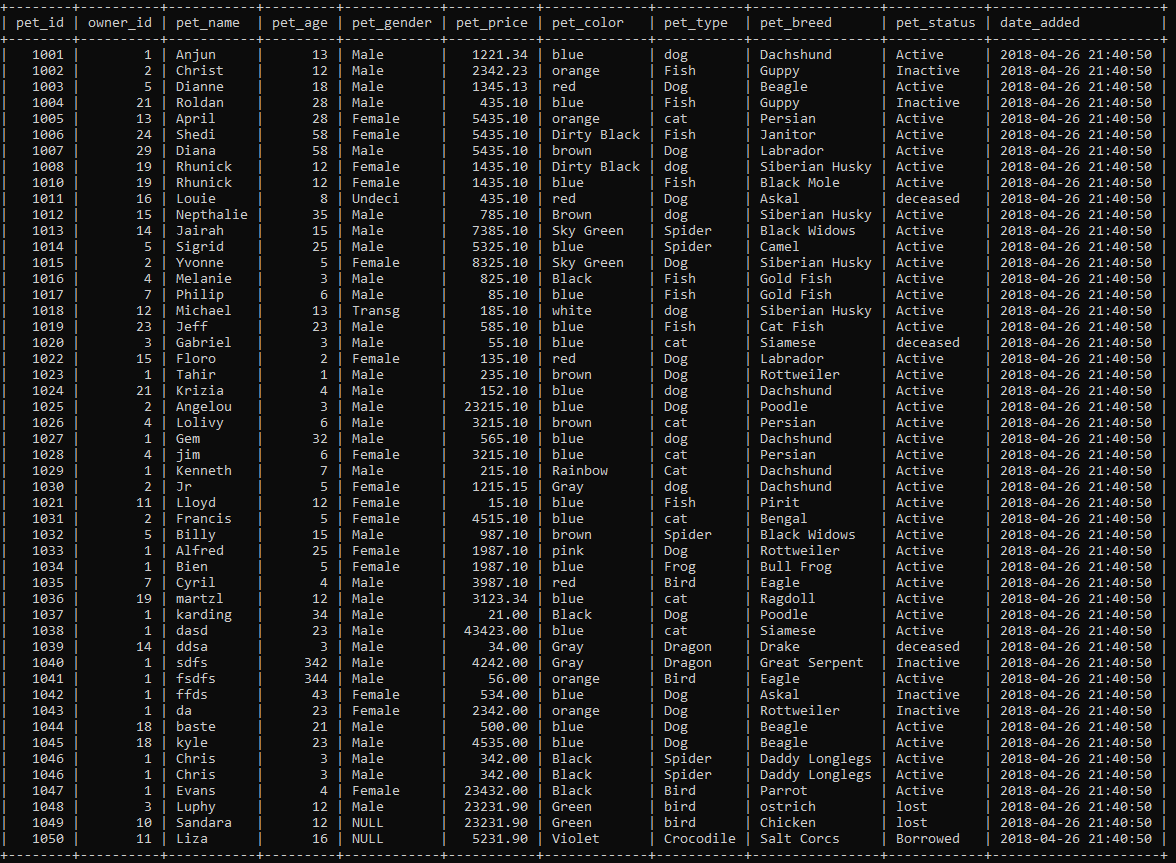The image size is (1176, 863).
Task: Select the pet_price column header
Action: 492,22
